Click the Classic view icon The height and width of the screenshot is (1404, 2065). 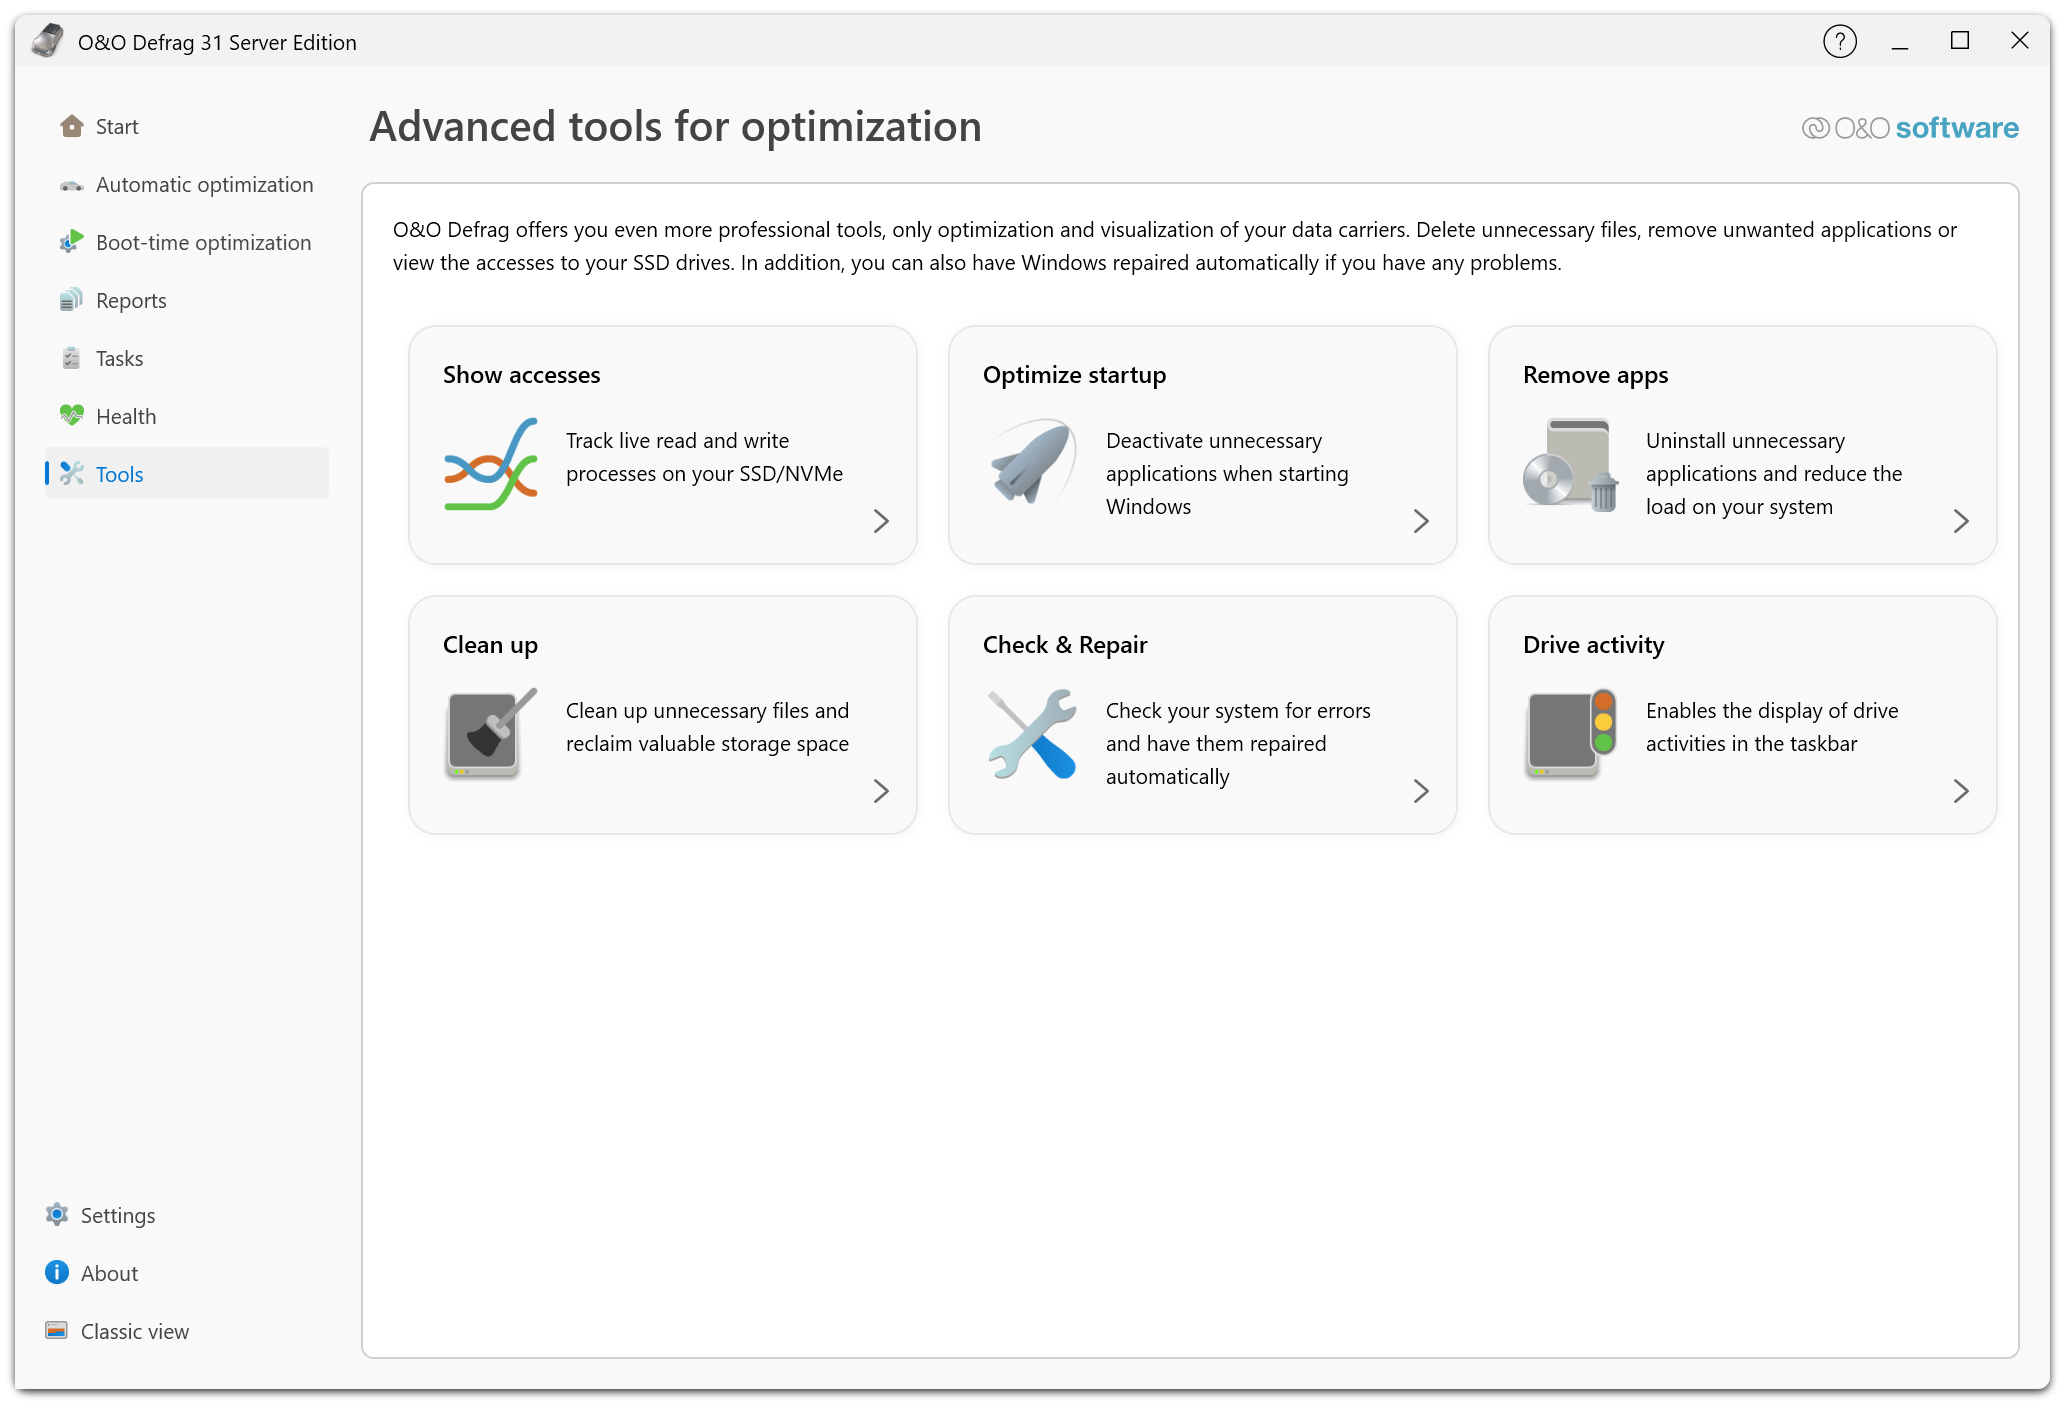57,1330
